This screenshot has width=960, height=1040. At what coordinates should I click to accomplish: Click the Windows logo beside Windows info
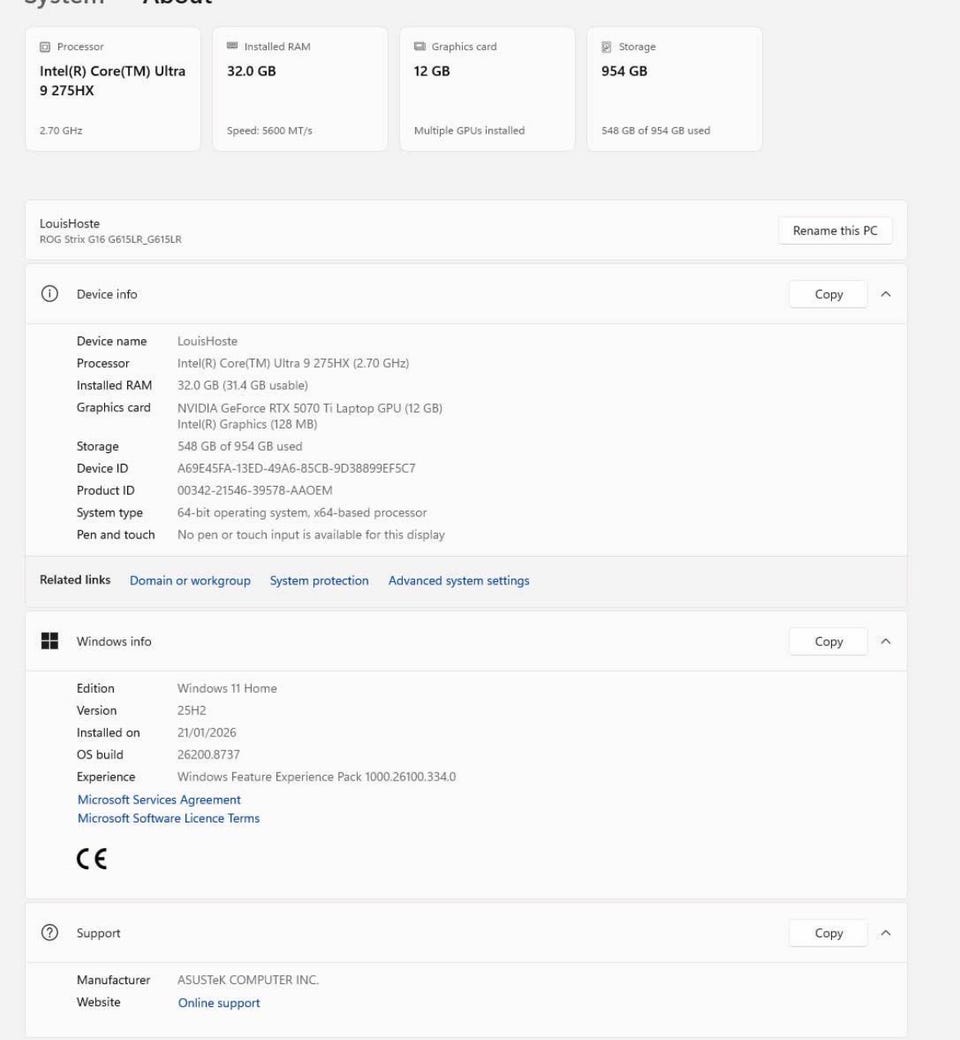(50, 641)
